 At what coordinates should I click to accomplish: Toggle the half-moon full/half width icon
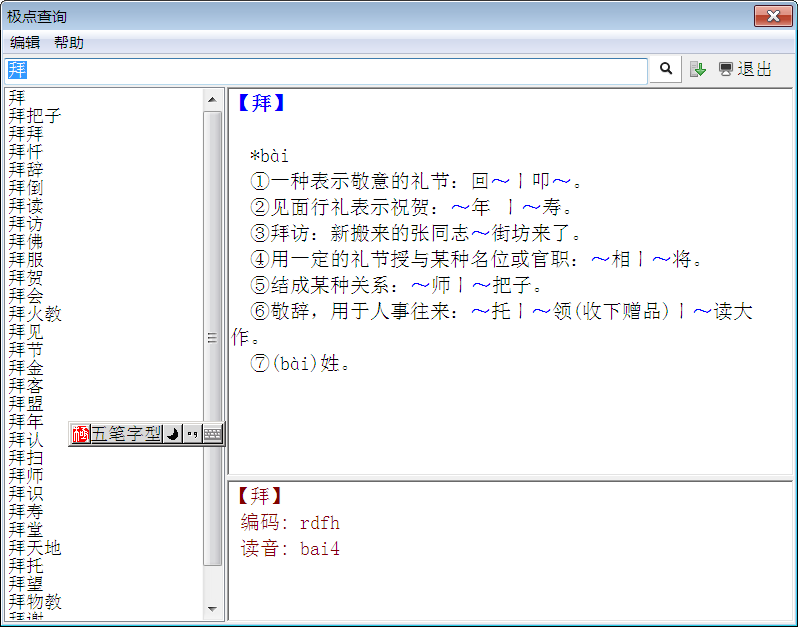tap(173, 434)
